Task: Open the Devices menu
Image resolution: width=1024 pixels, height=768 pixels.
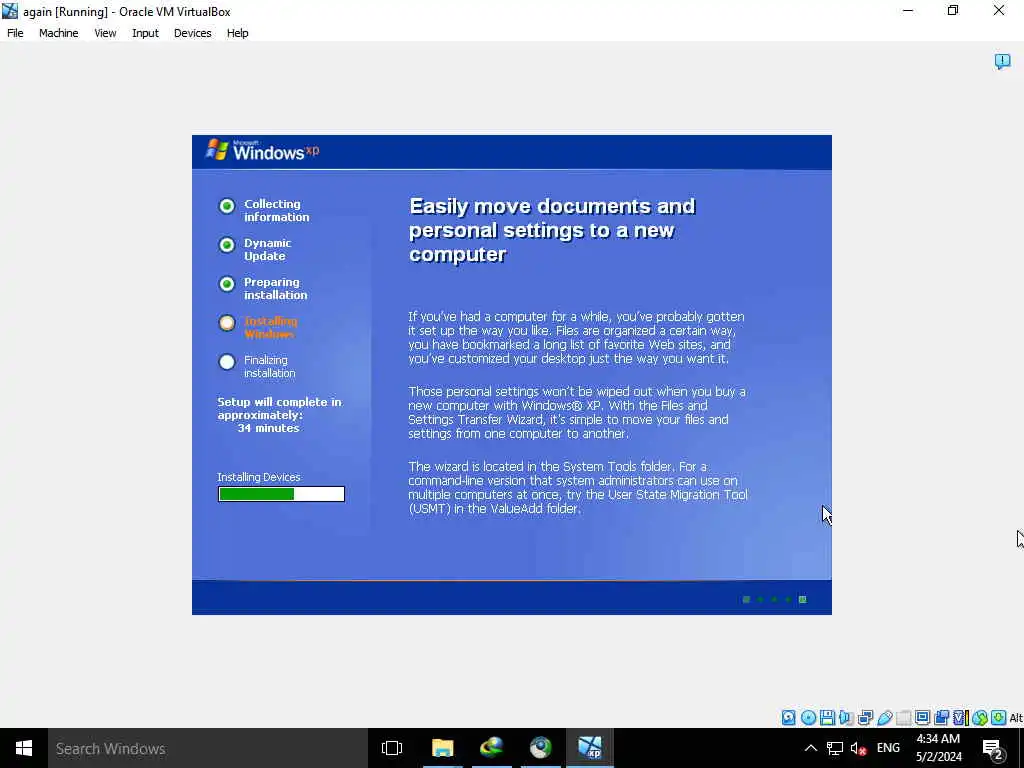Action: 192,33
